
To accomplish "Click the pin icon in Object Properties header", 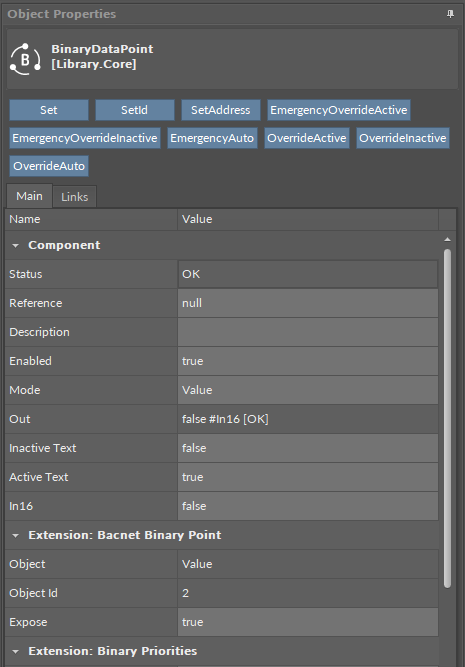I will [450, 14].
